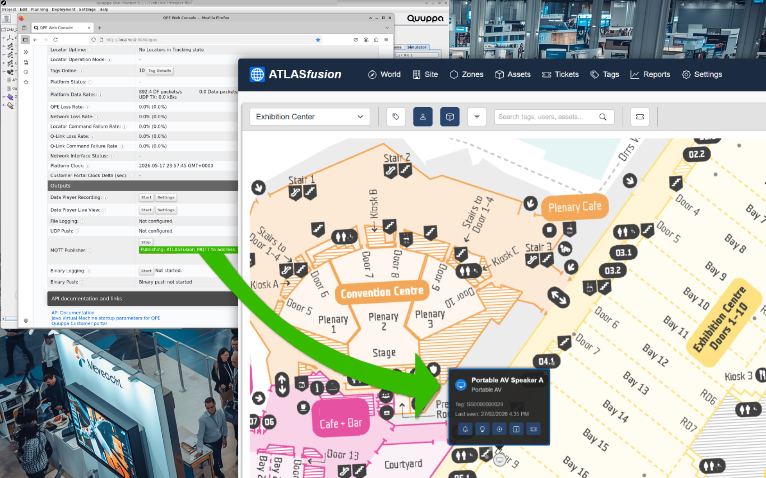
Task: Click the Plenary Cafe label on map
Action: coord(574,207)
